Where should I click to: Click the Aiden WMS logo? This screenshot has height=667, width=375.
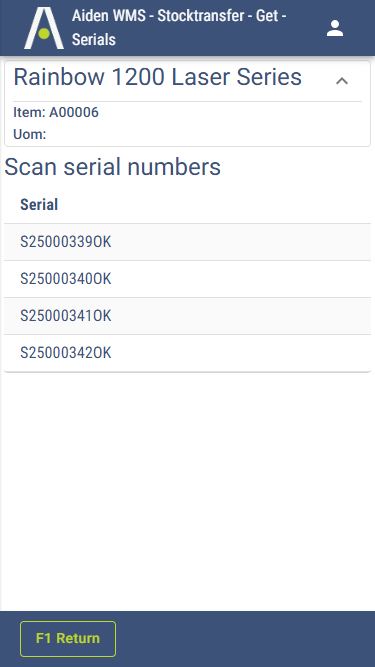coord(44,28)
